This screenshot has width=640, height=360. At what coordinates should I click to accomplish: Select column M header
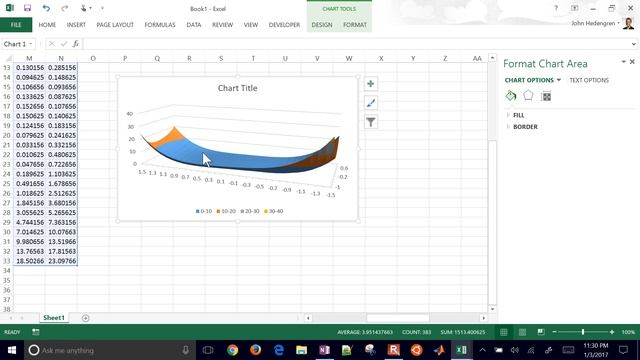point(29,58)
